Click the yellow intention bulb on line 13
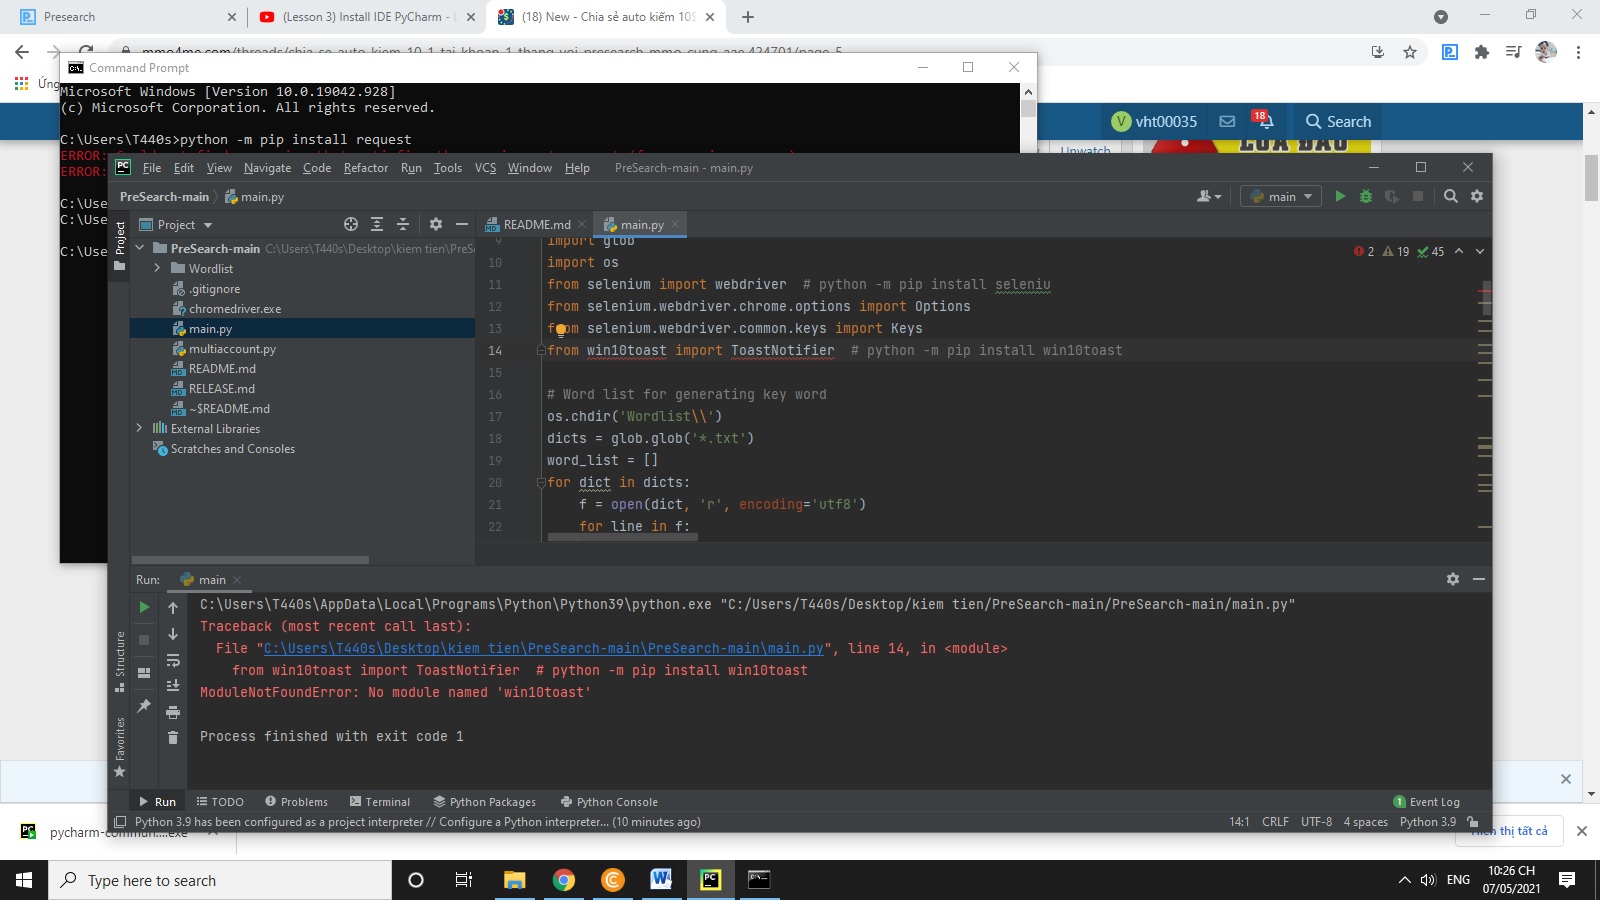This screenshot has height=900, width=1600. (561, 329)
